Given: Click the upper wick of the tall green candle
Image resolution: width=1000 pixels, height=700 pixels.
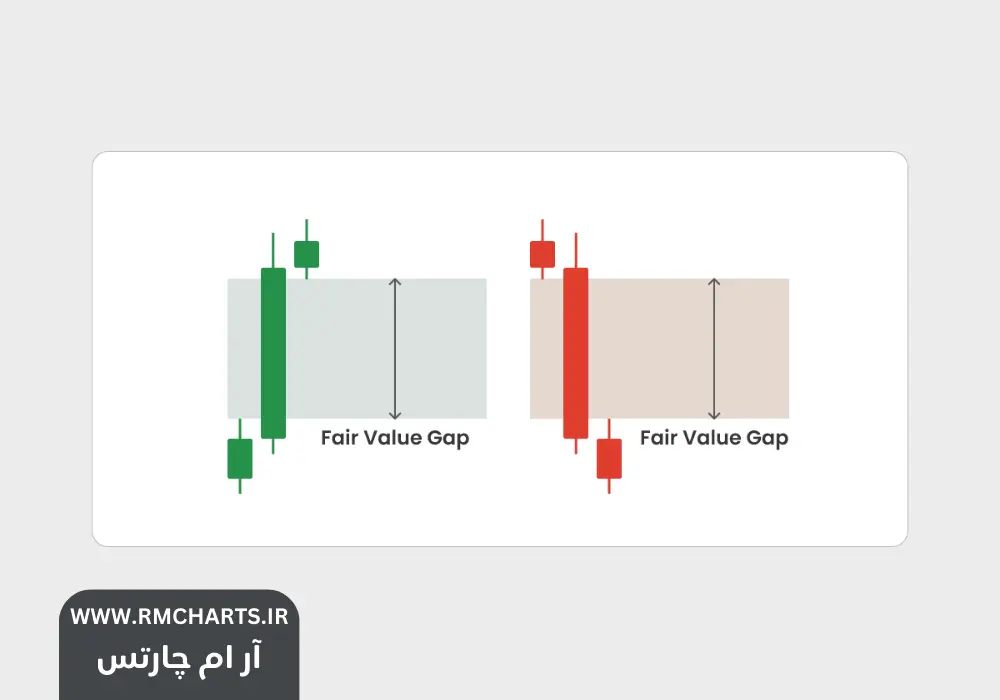Looking at the screenshot, I should tap(273, 250).
